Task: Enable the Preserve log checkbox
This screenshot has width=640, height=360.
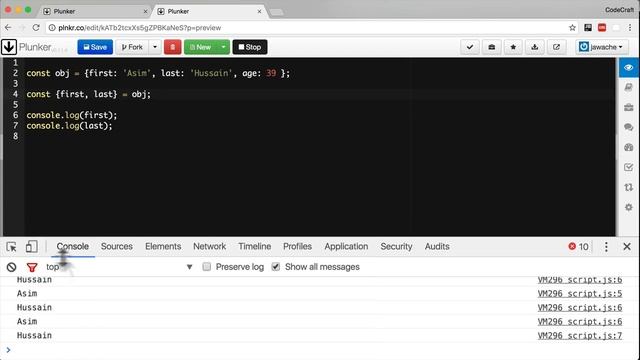Action: (207, 267)
